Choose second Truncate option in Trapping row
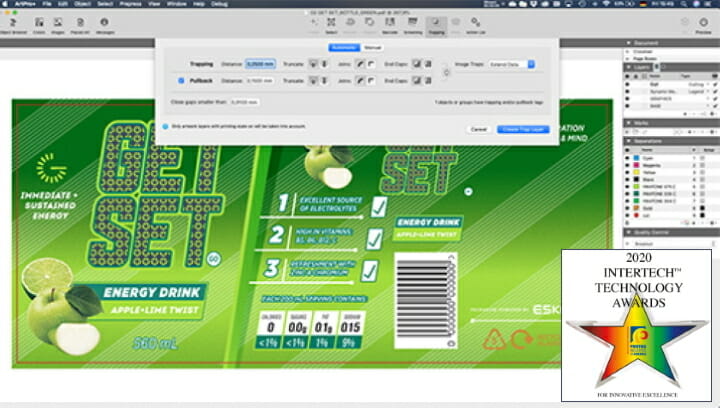Image resolution: width=720 pixels, height=408 pixels. click(324, 64)
